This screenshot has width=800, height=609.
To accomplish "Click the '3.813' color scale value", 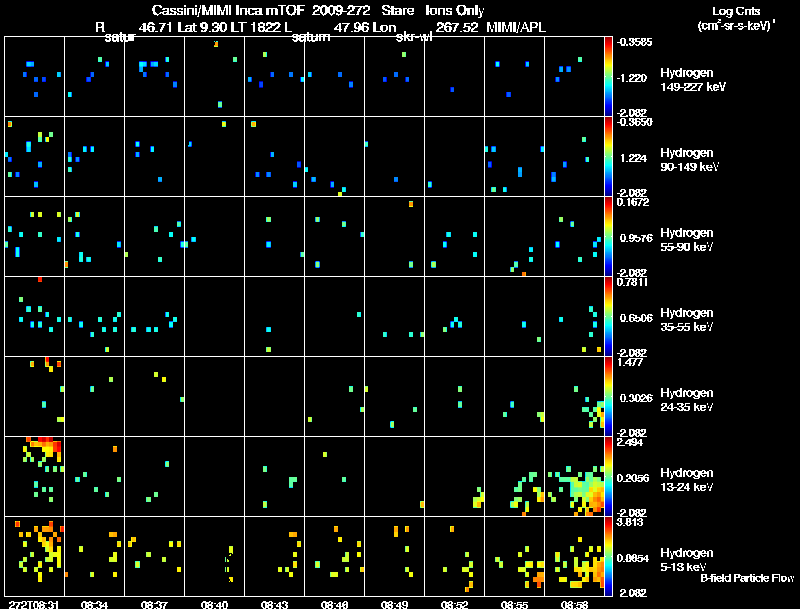I will pyautogui.click(x=630, y=522).
